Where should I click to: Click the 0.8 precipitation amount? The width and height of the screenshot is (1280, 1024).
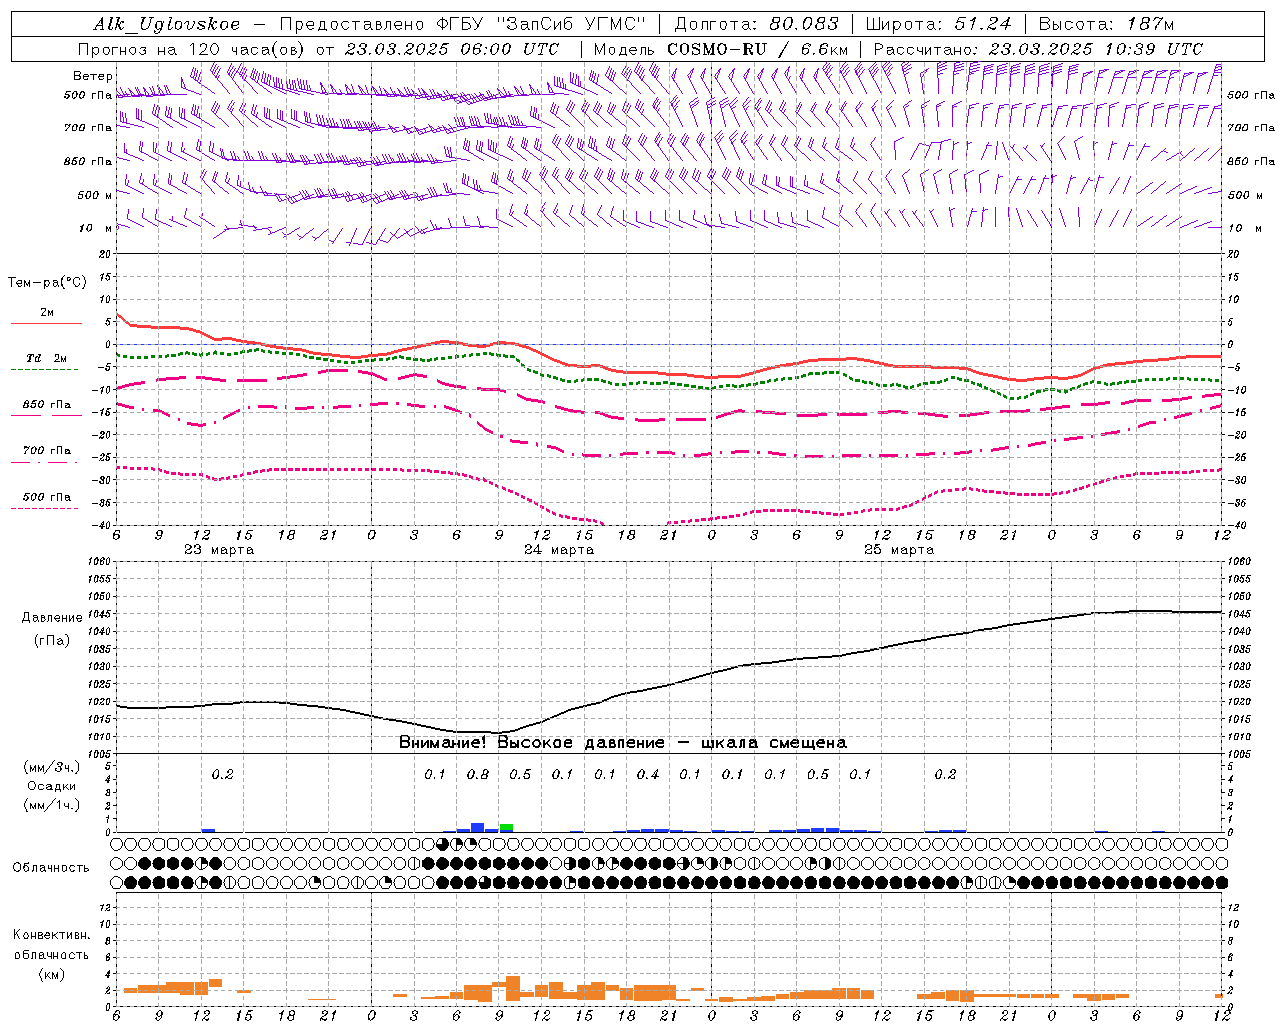478,774
